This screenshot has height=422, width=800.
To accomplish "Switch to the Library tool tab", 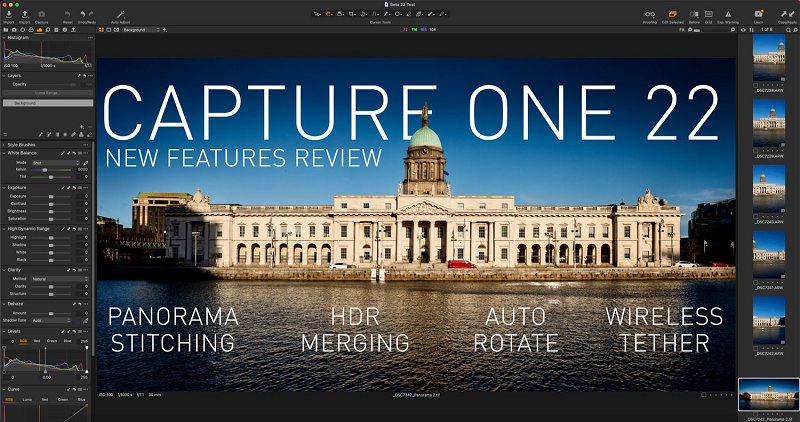I will (6, 30).
